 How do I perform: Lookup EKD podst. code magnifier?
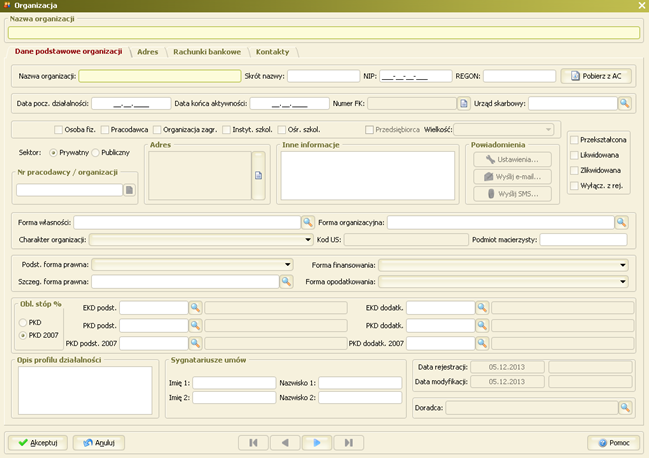pos(195,308)
